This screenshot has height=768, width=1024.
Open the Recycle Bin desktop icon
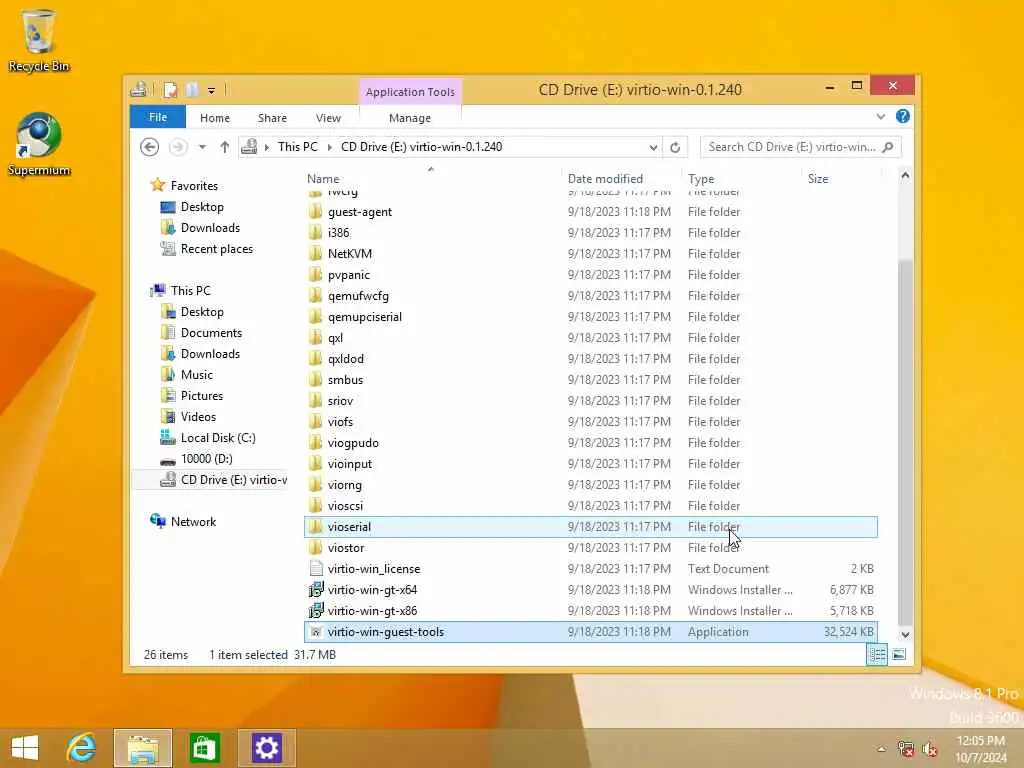tap(39, 40)
